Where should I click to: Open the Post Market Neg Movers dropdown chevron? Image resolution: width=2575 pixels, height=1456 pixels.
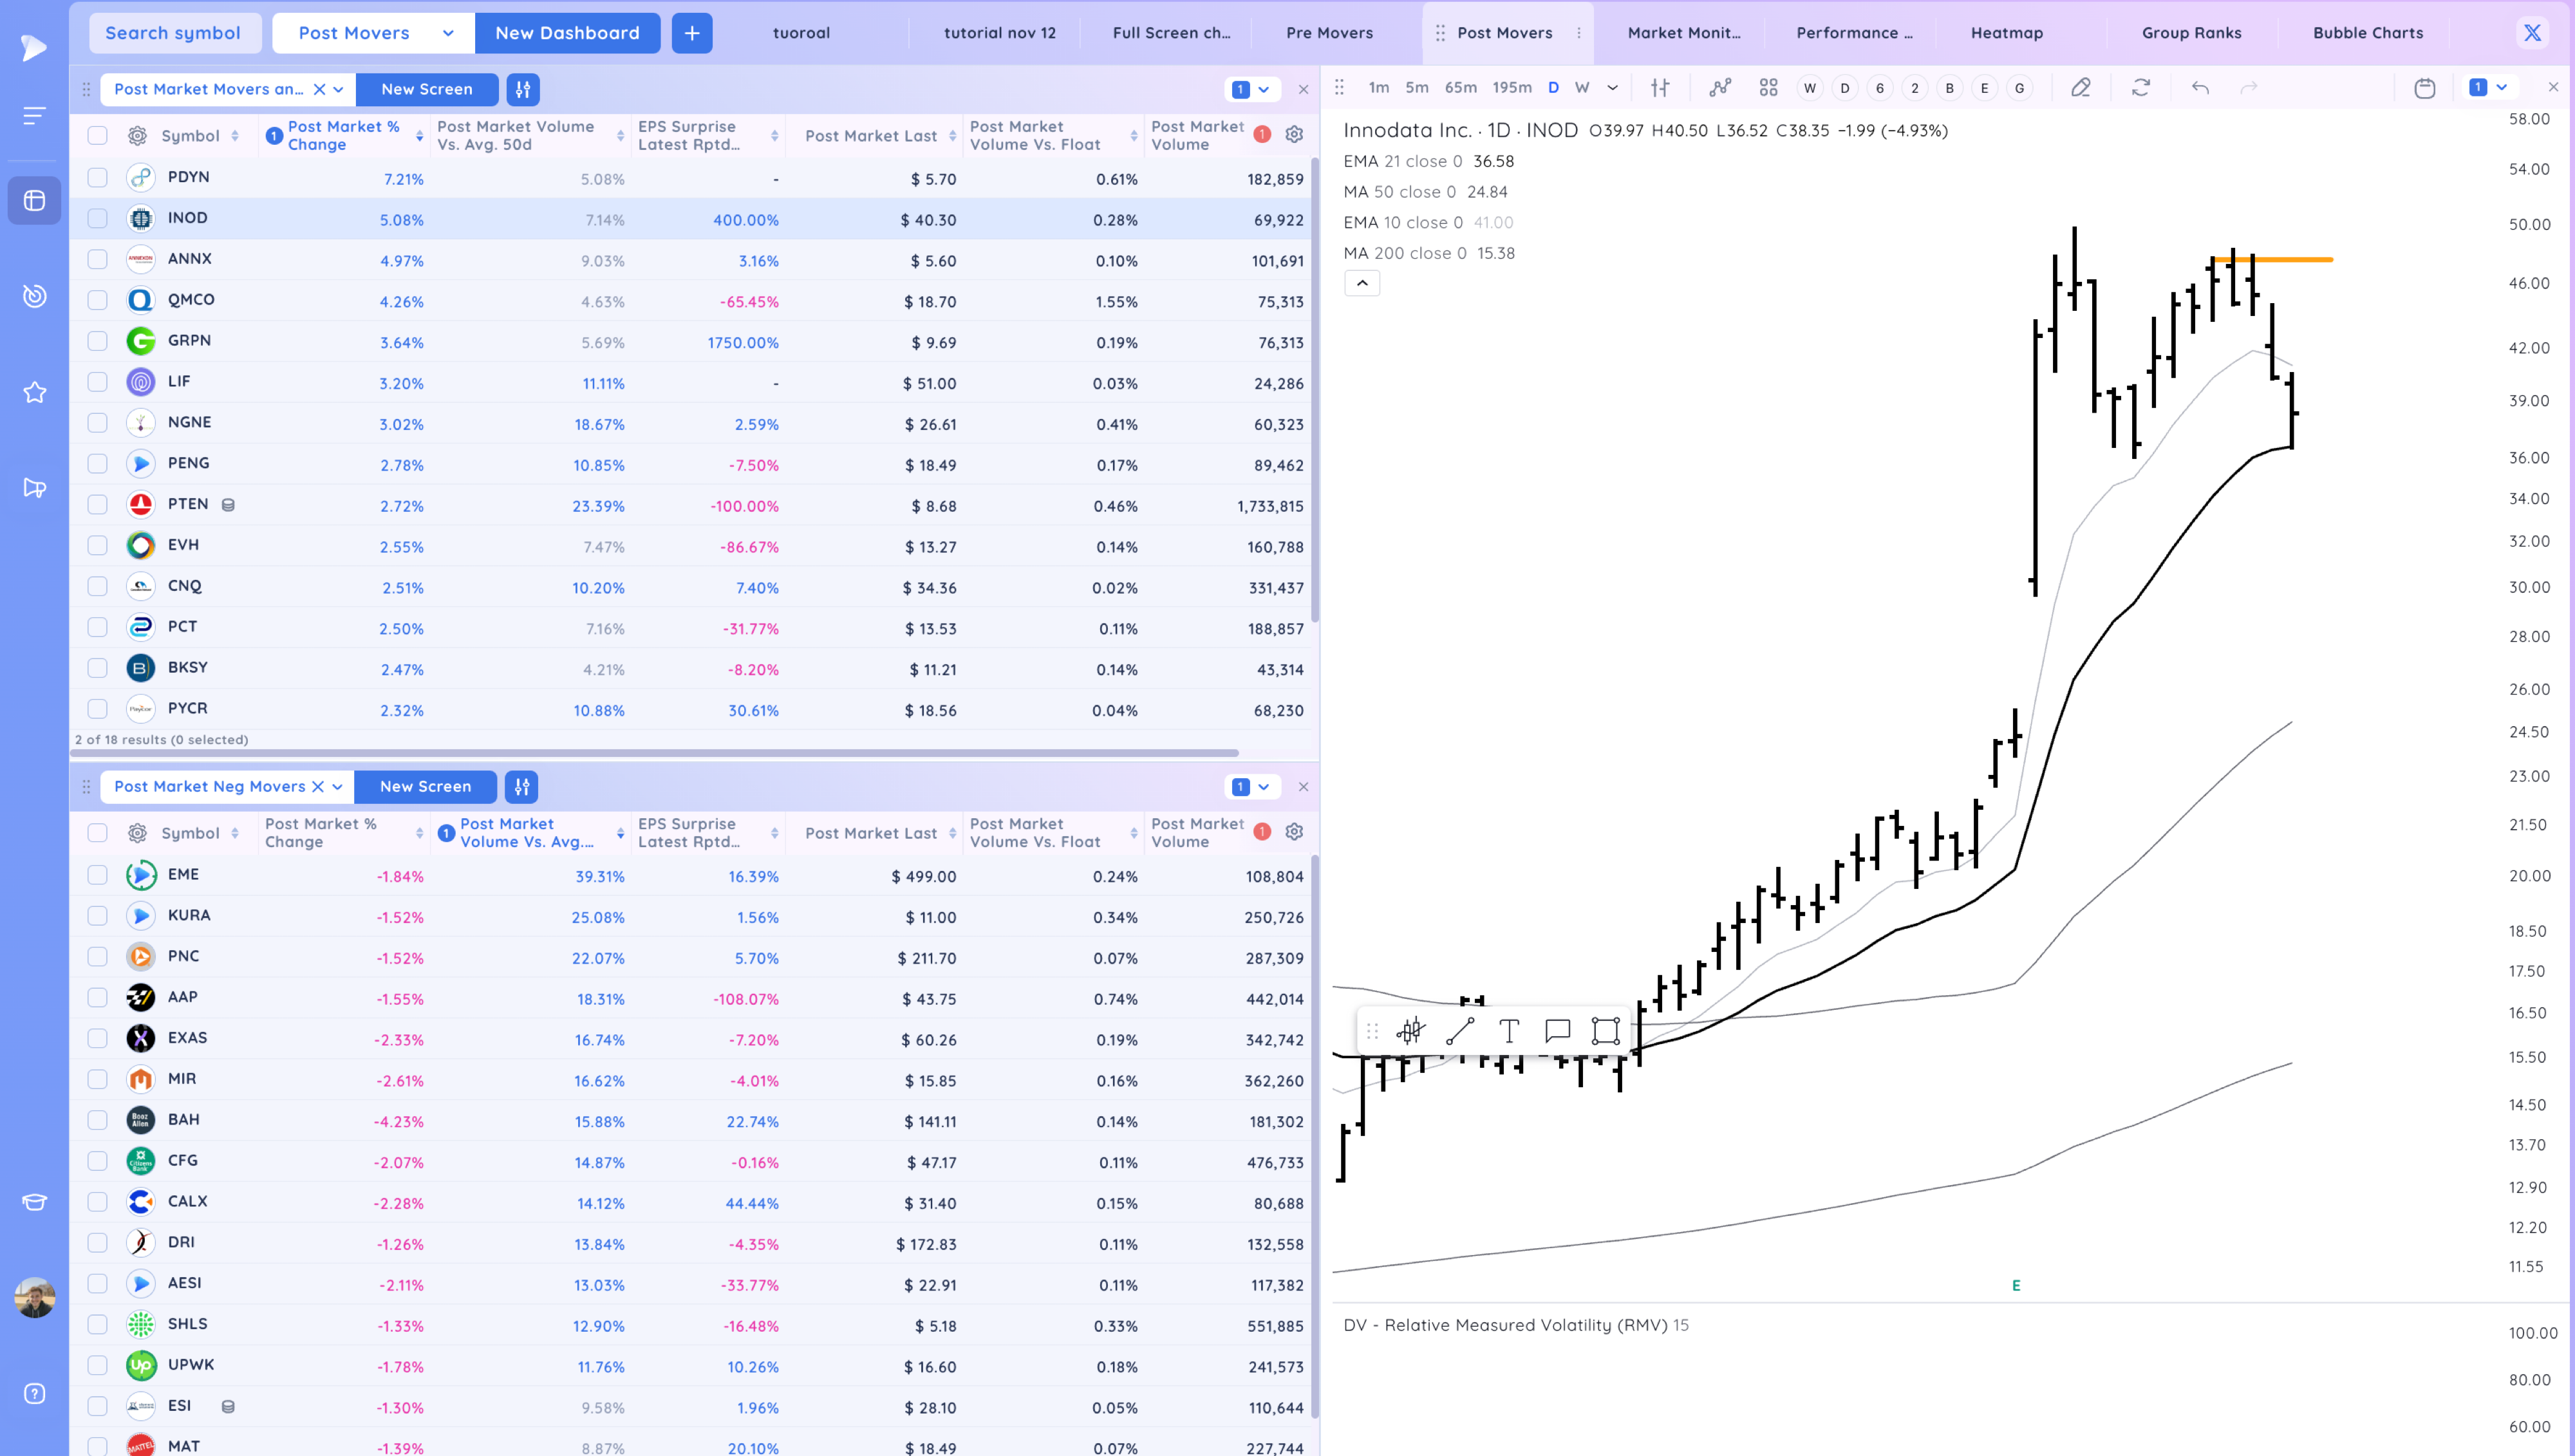click(338, 787)
